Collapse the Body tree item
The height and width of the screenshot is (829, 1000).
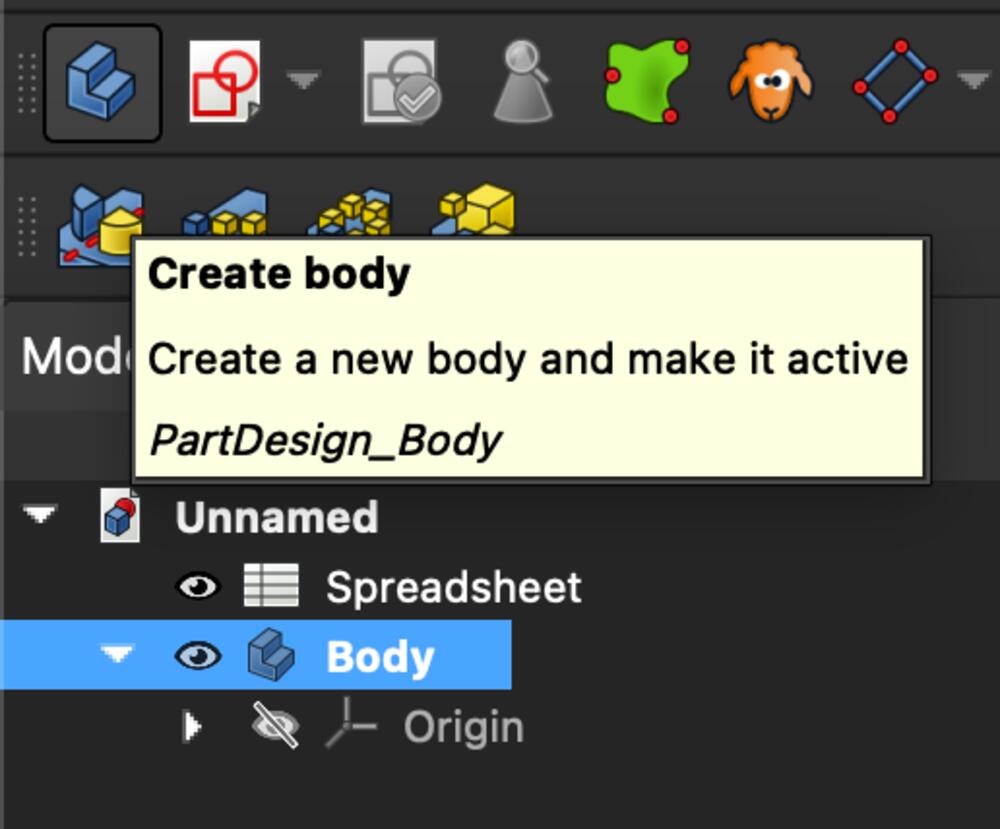[x=117, y=653]
